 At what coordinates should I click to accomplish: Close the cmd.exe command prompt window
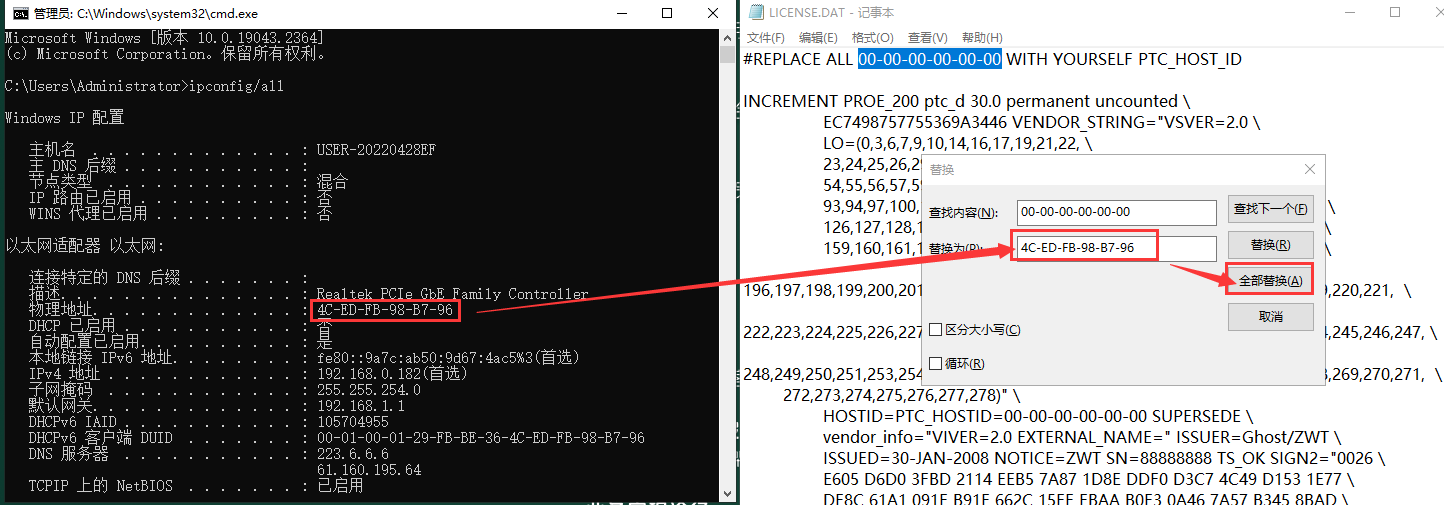coord(713,13)
